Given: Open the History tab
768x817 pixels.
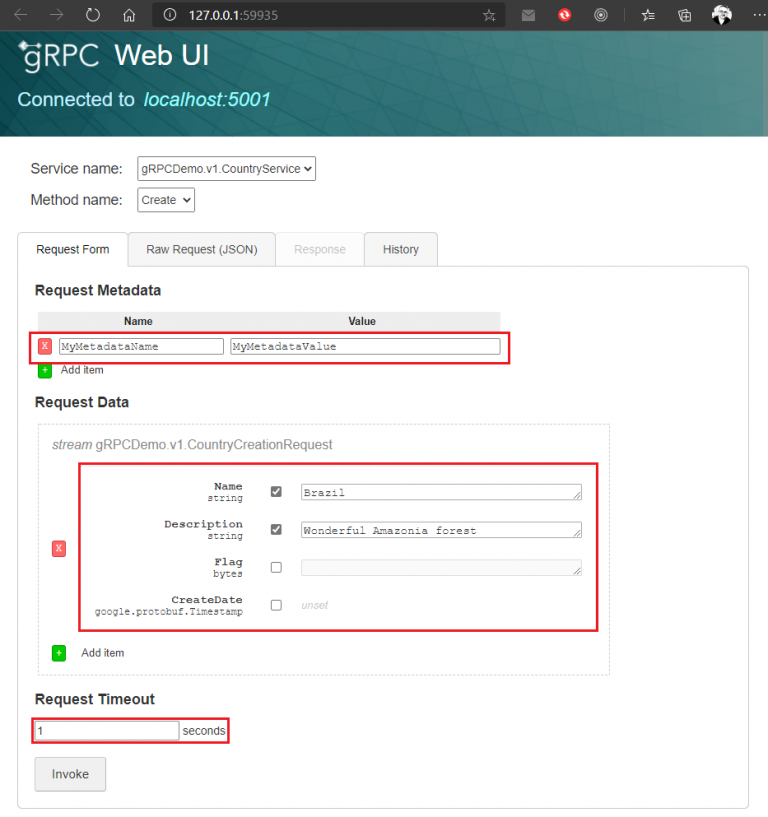Looking at the screenshot, I should pos(400,250).
